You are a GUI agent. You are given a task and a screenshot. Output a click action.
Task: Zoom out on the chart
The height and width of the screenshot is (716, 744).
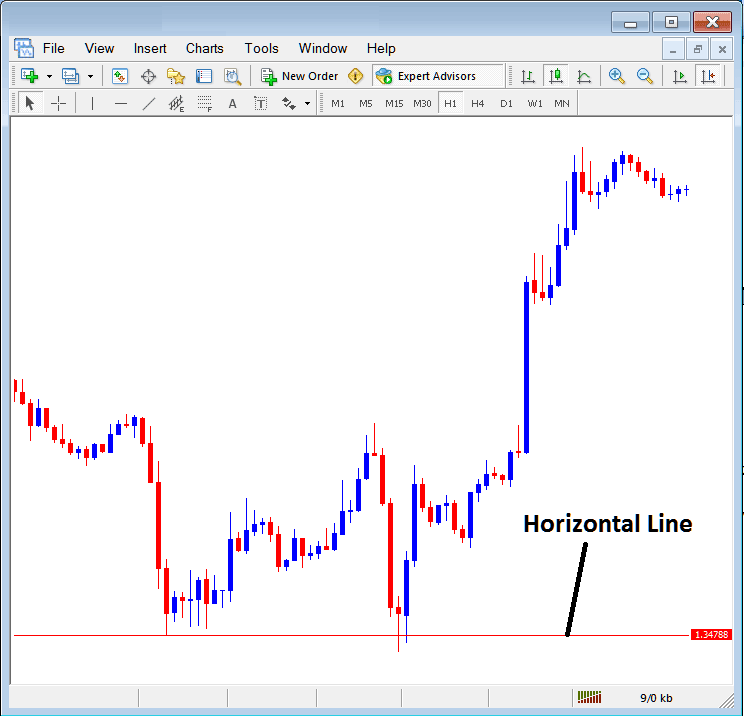(645, 76)
